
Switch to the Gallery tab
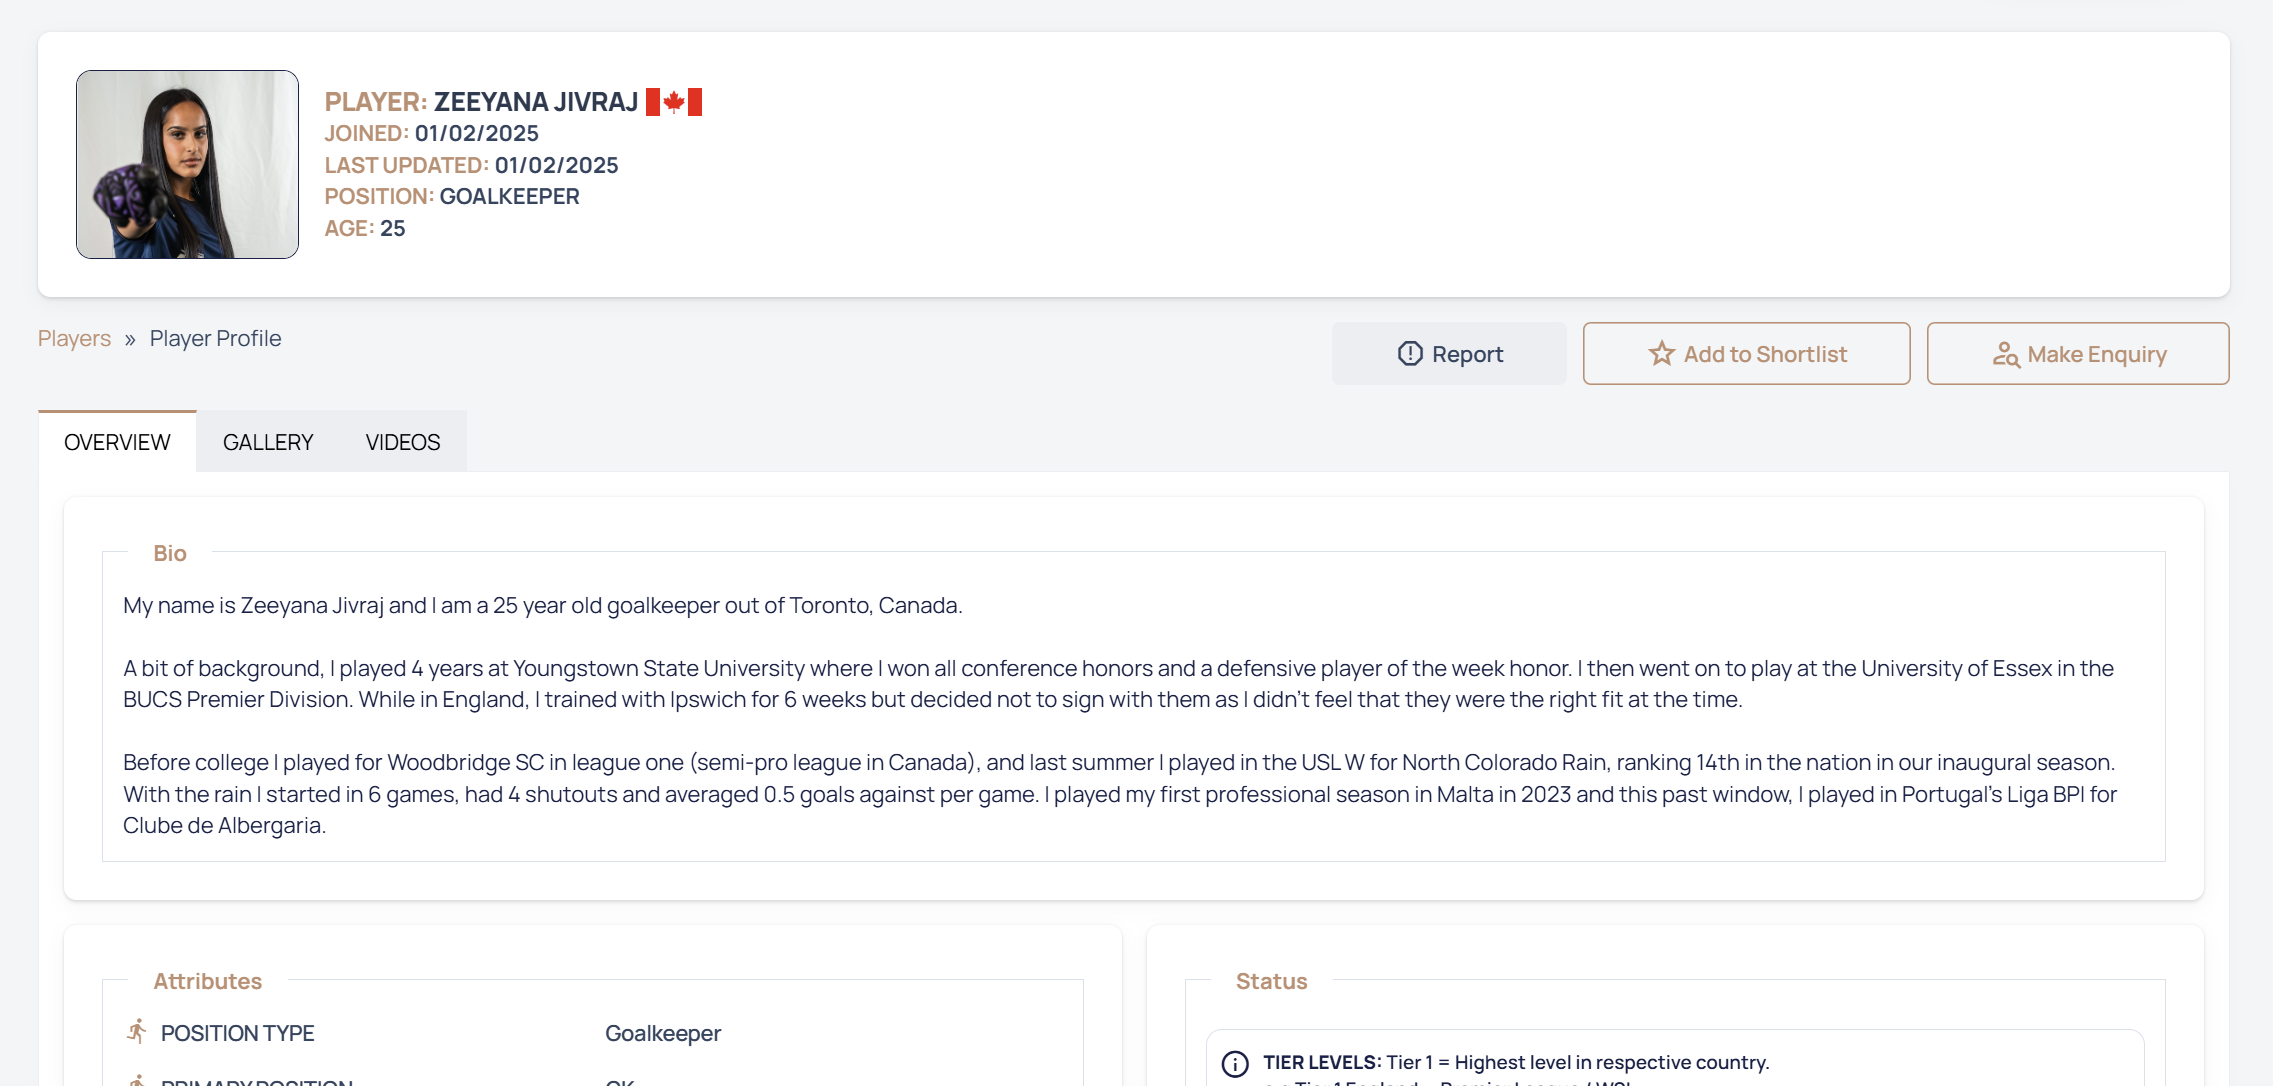(x=268, y=442)
